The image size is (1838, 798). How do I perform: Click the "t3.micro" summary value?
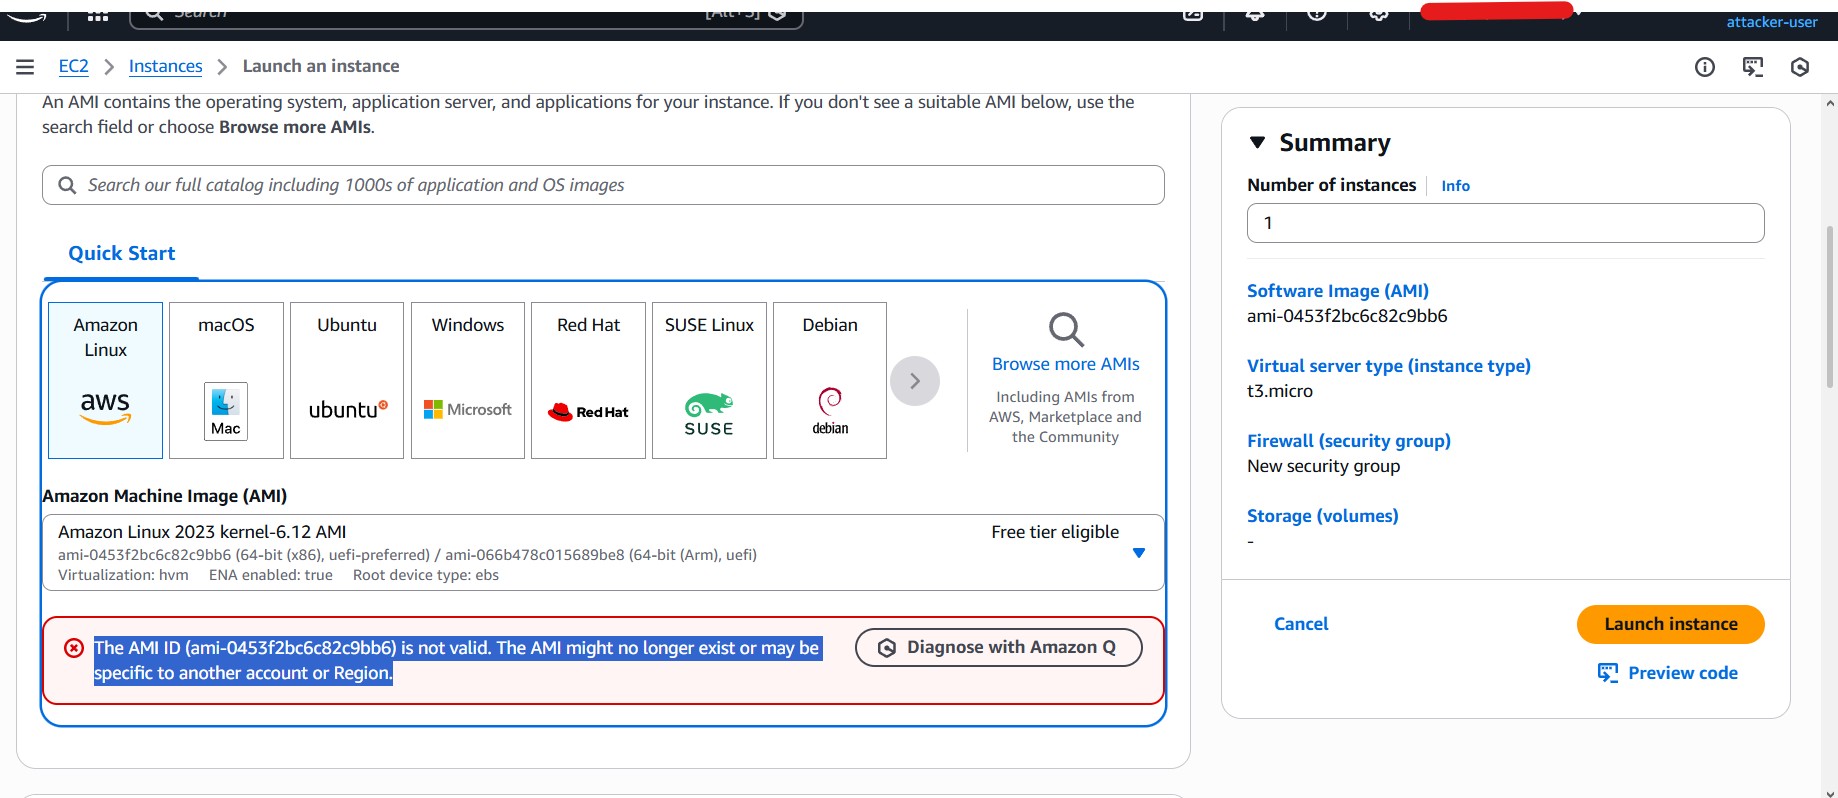pyautogui.click(x=1280, y=391)
